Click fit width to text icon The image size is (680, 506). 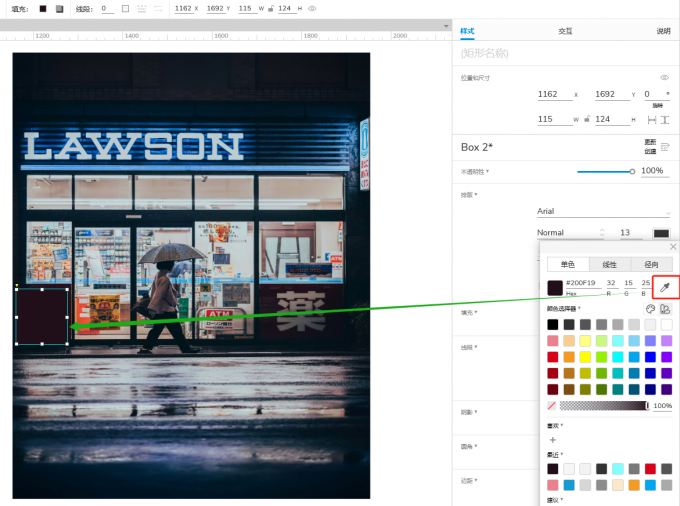click(652, 120)
